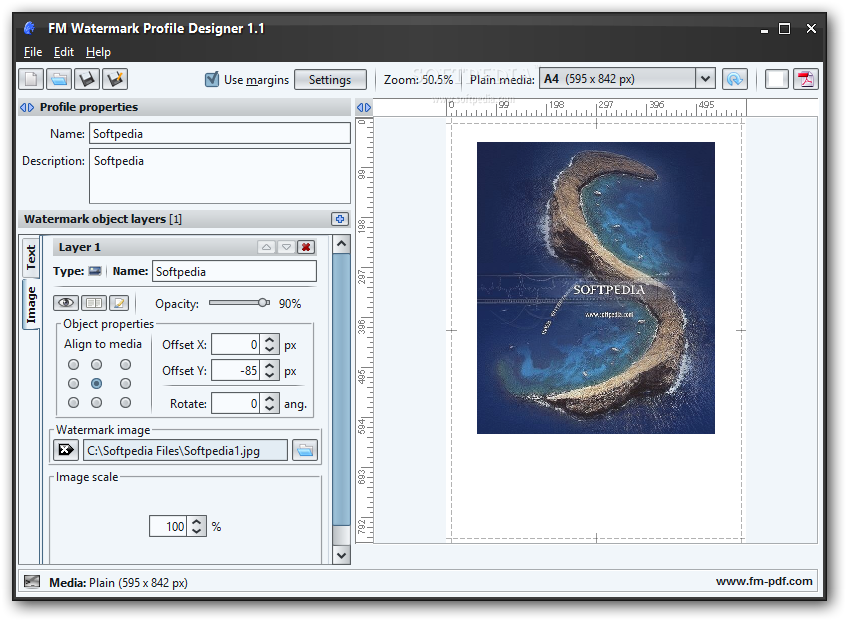Image resolution: width=847 pixels, height=621 pixels.
Task: Click the FM Watermark app icon in the title bar
Action: (x=30, y=28)
